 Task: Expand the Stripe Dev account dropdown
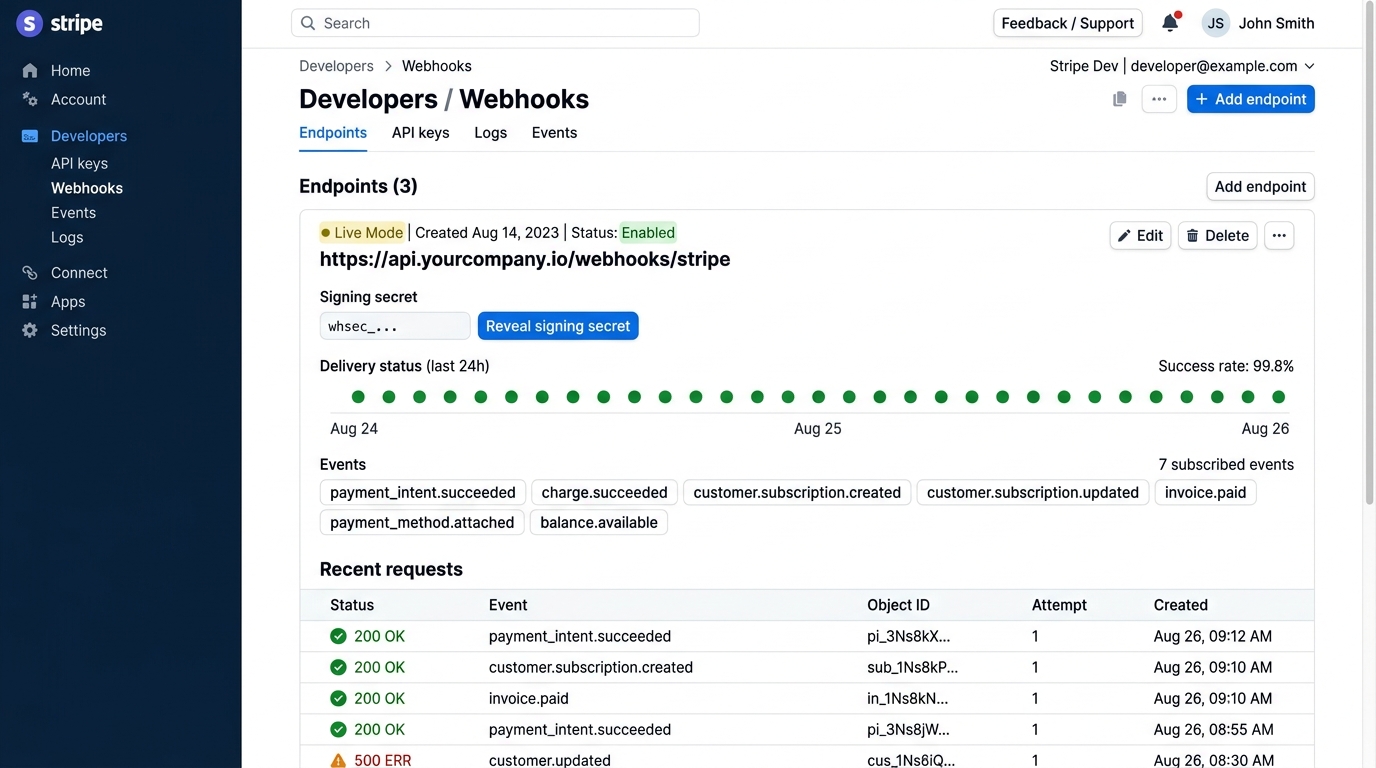1182,66
